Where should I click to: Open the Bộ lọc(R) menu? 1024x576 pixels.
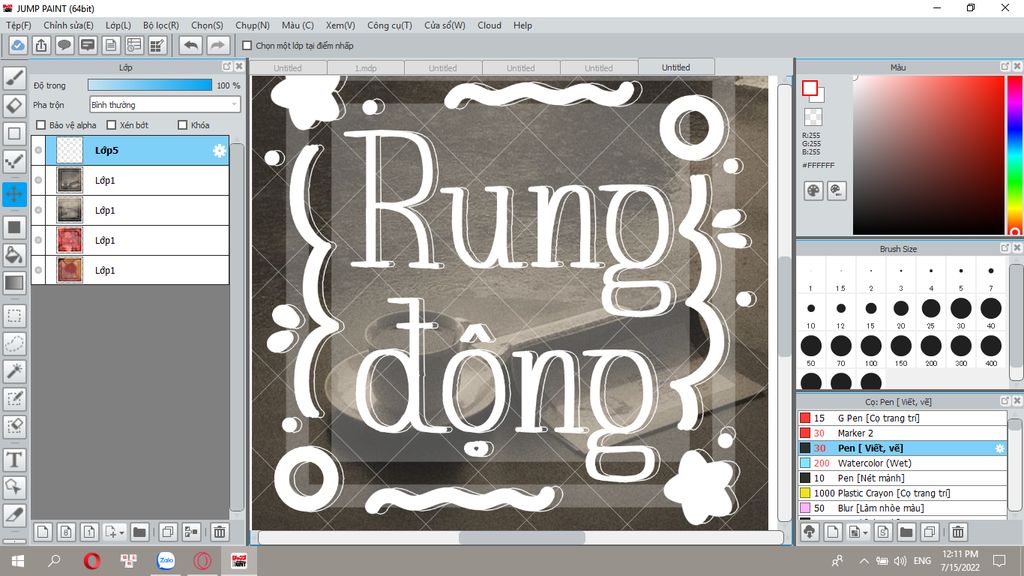tap(161, 25)
